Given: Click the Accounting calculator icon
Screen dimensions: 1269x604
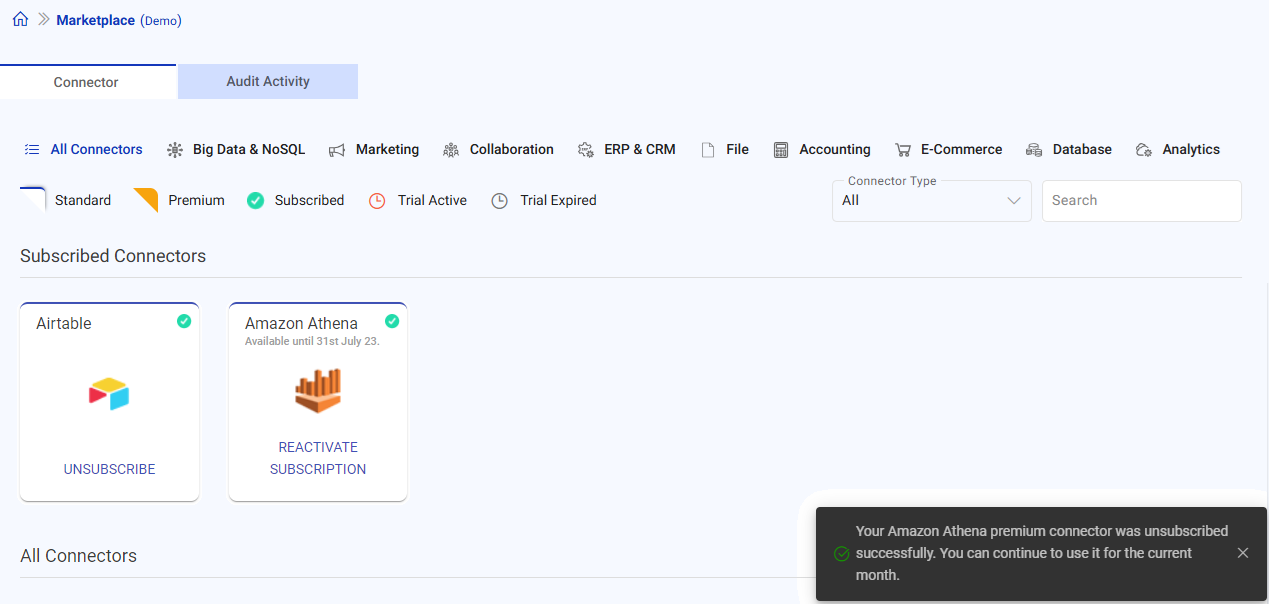Looking at the screenshot, I should point(781,148).
